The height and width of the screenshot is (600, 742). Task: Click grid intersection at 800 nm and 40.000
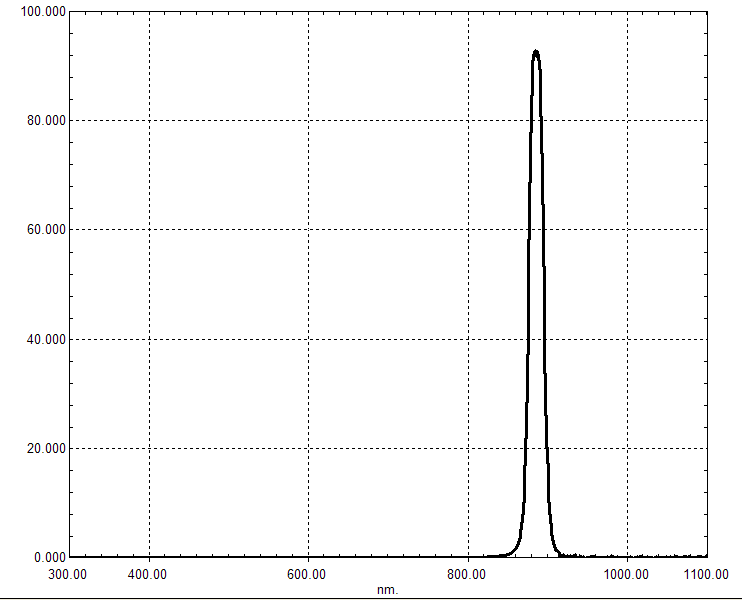[x=468, y=339]
